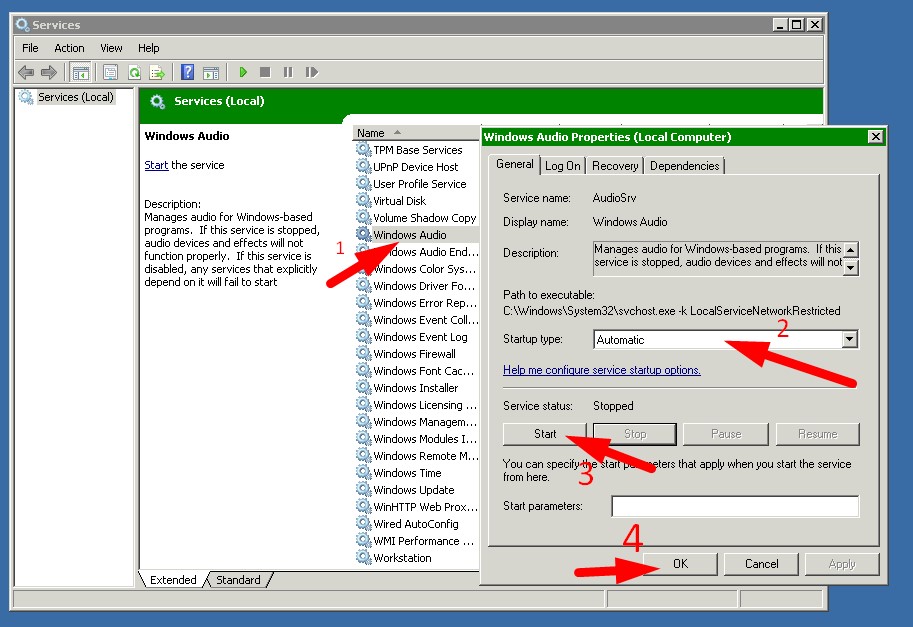The width and height of the screenshot is (913, 627).
Task: Click the Restart Service toolbar icon
Action: 312,72
